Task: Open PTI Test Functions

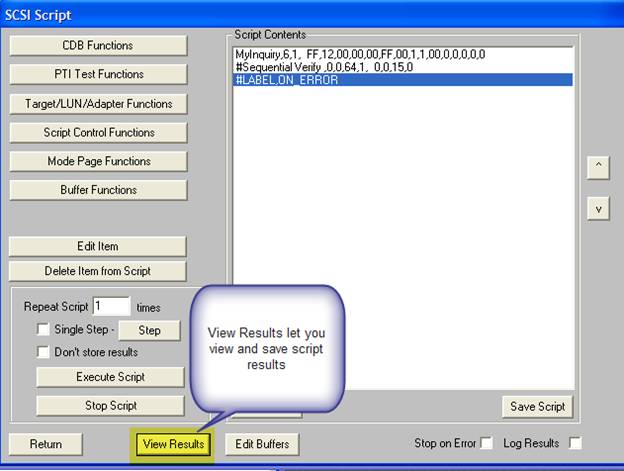Action: pos(98,74)
